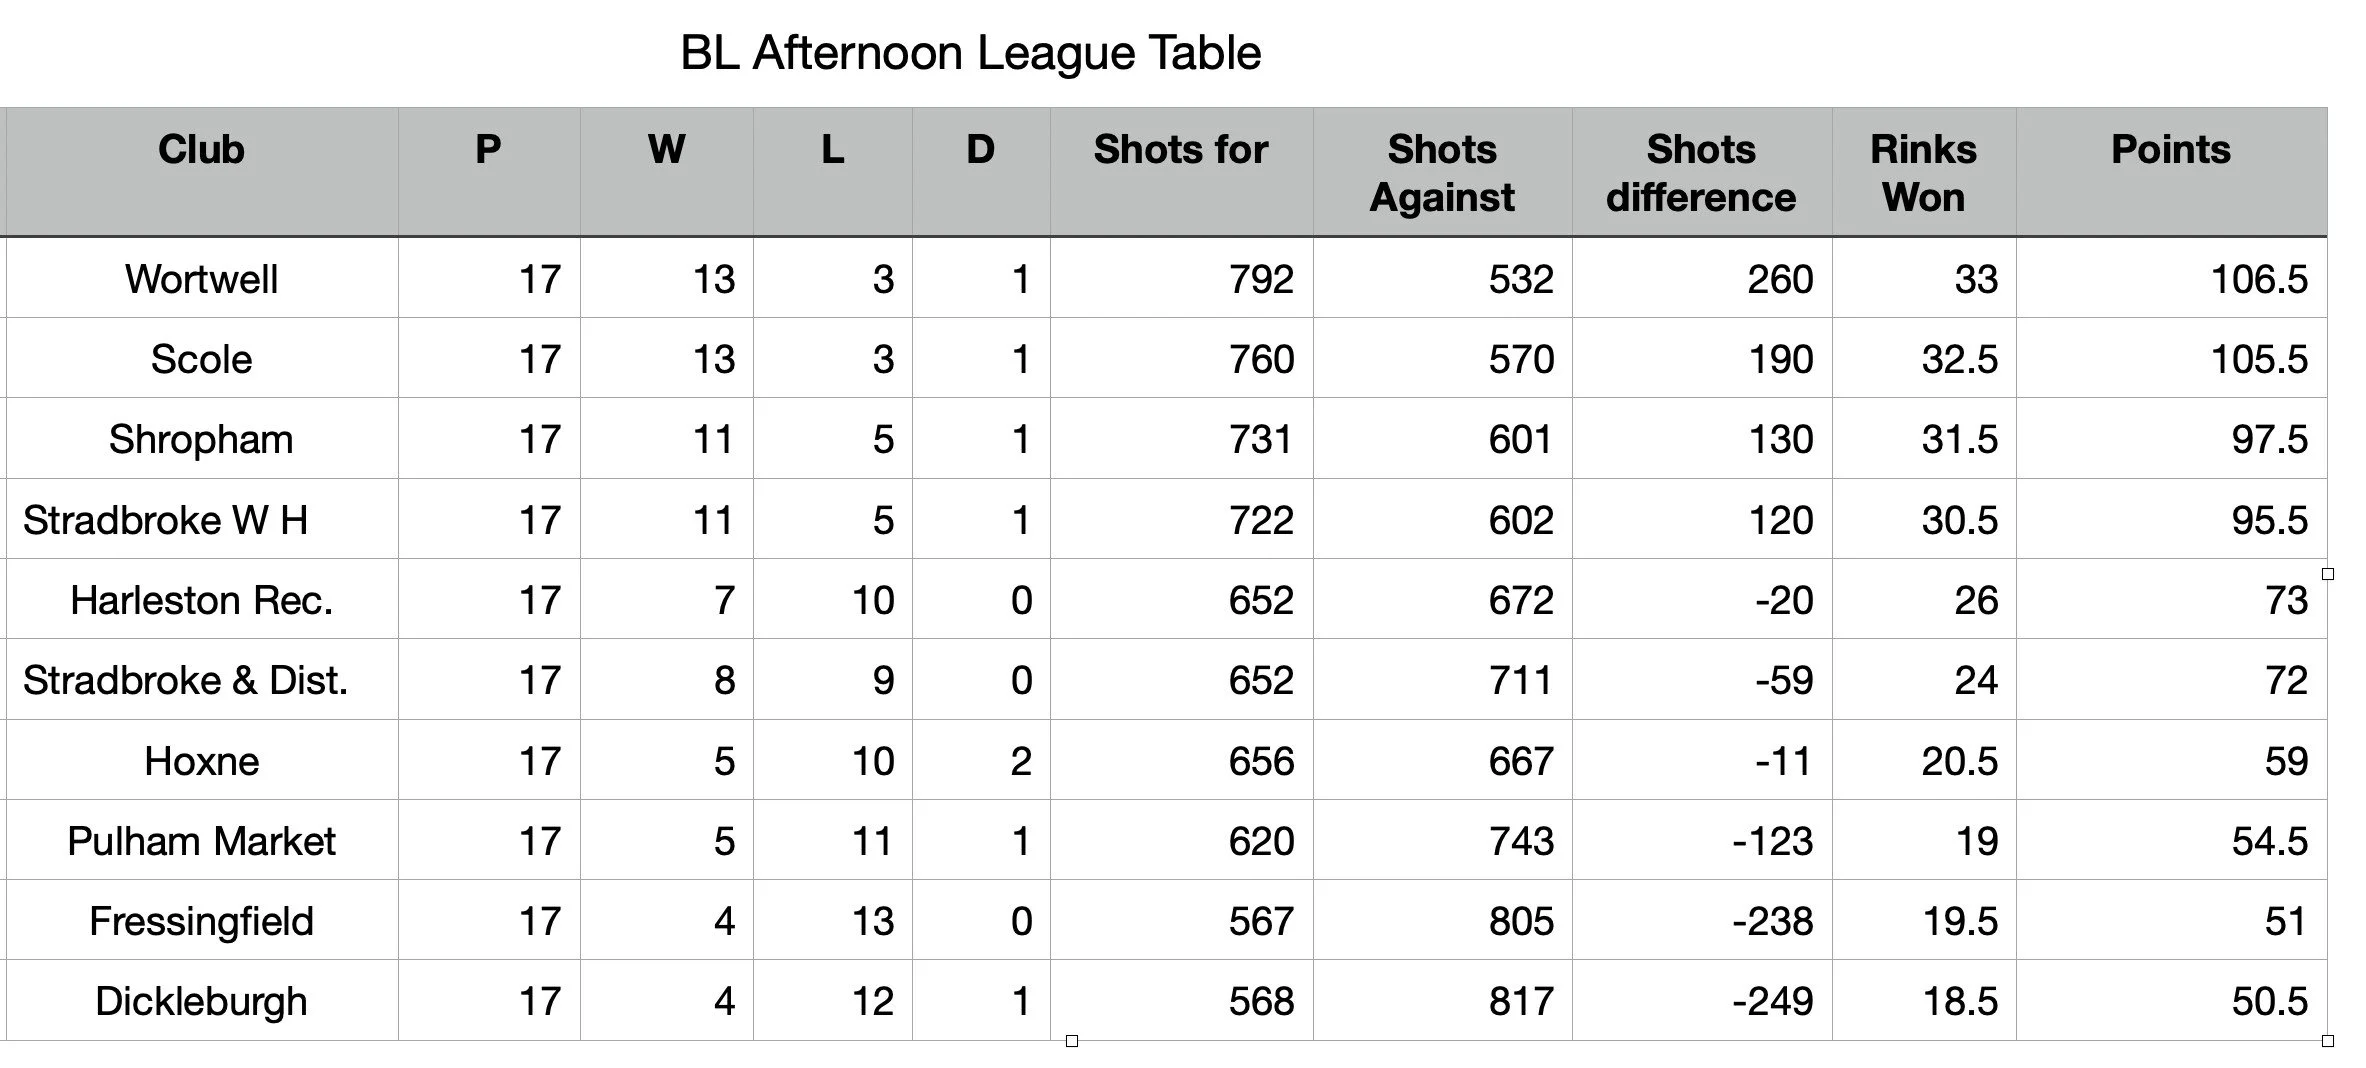Click Pulham Market club name cell
Viewport: 2366px width, 1068px height.
(x=201, y=841)
